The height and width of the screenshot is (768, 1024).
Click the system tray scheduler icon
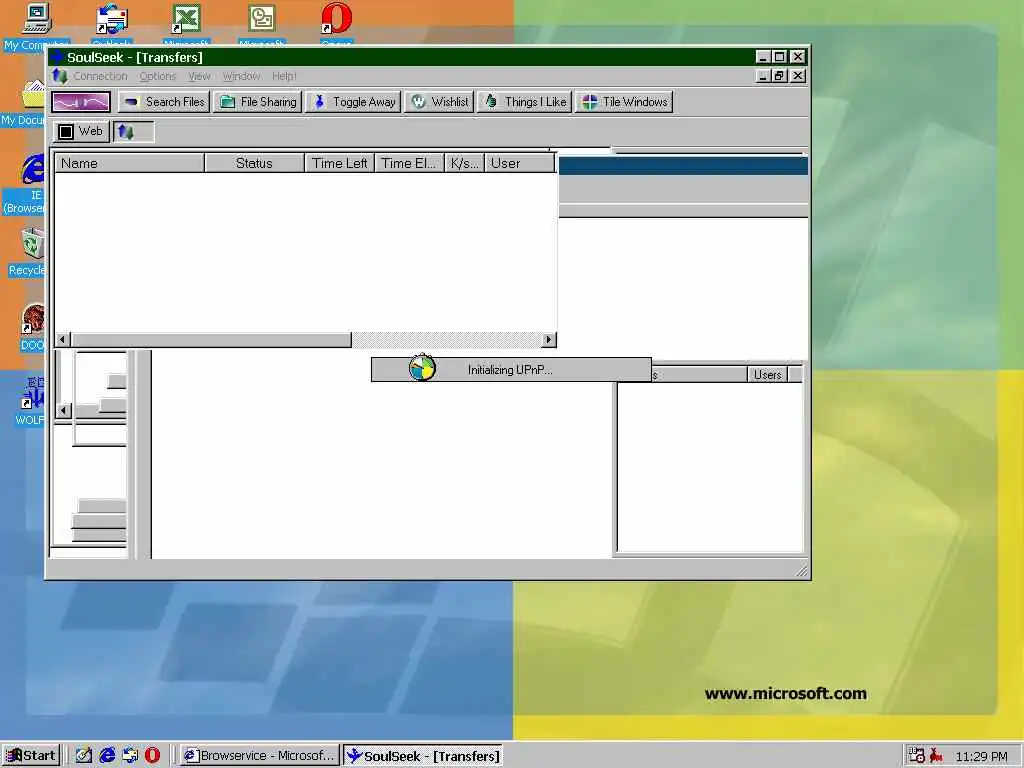point(916,756)
